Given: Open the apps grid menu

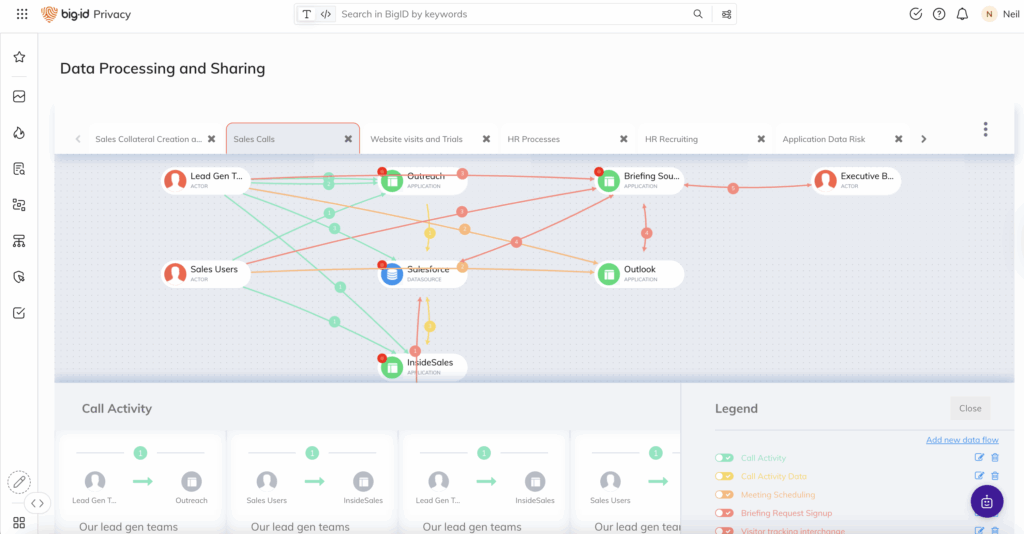Looking at the screenshot, I should click(22, 14).
